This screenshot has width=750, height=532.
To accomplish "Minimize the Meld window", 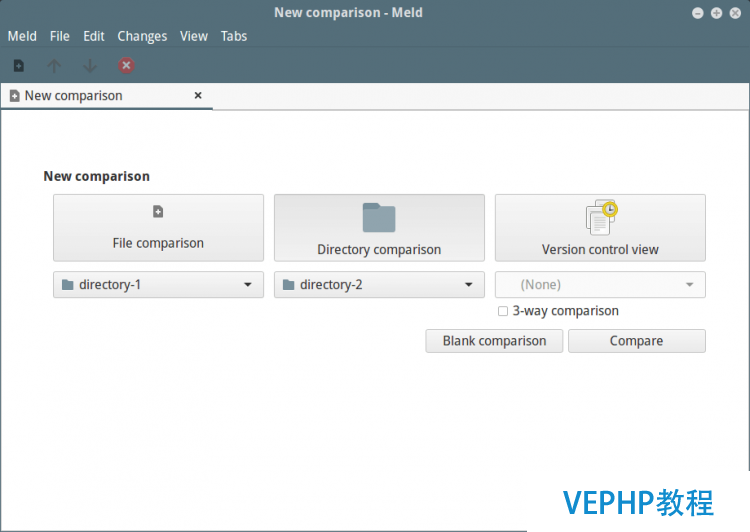I will [x=698, y=13].
